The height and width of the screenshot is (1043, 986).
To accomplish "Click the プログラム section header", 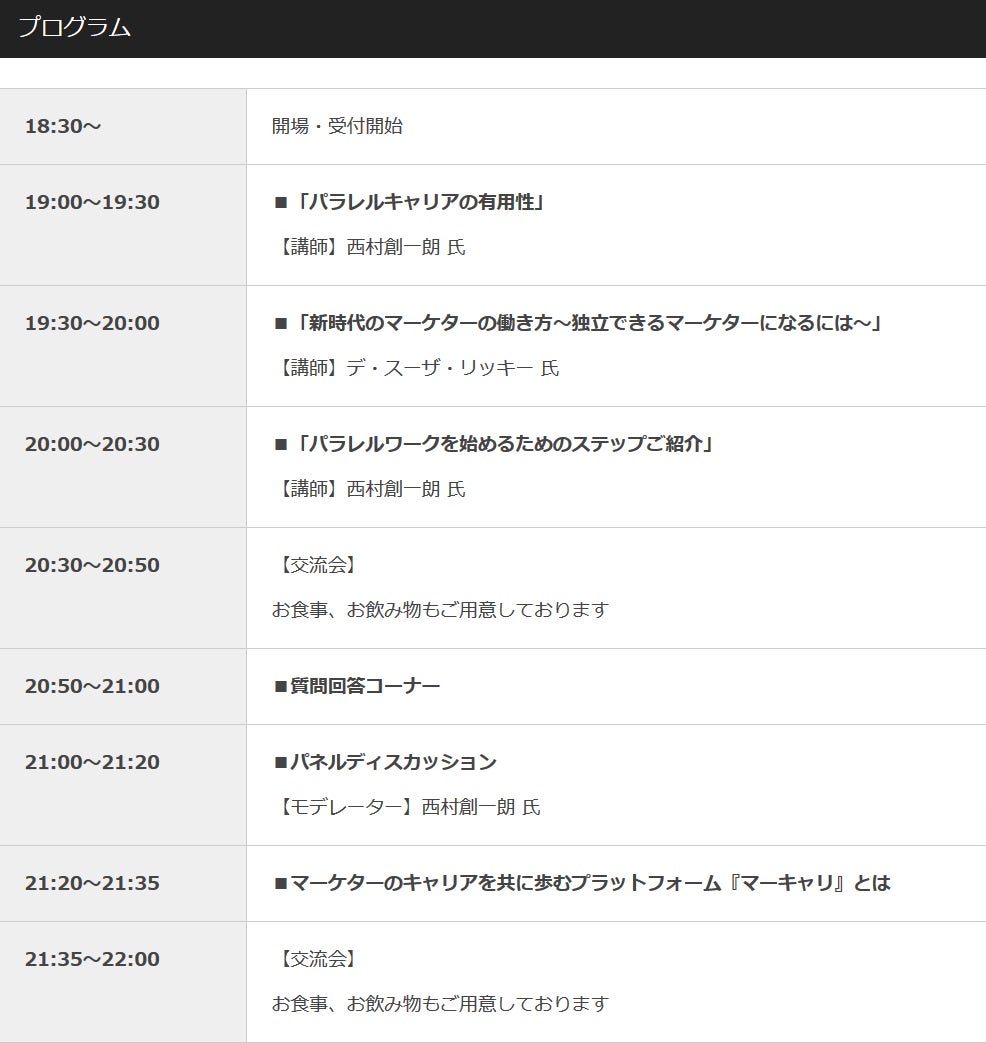I will [75, 28].
